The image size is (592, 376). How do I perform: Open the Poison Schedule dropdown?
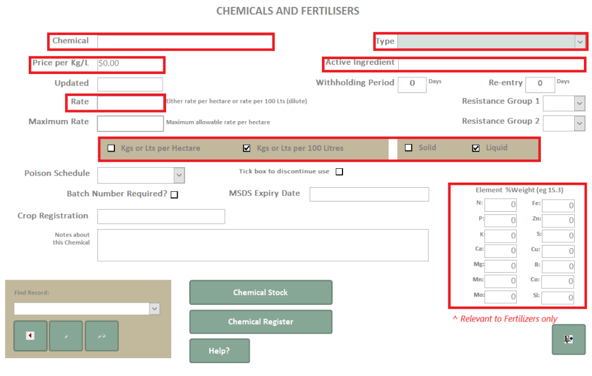pyautogui.click(x=179, y=175)
